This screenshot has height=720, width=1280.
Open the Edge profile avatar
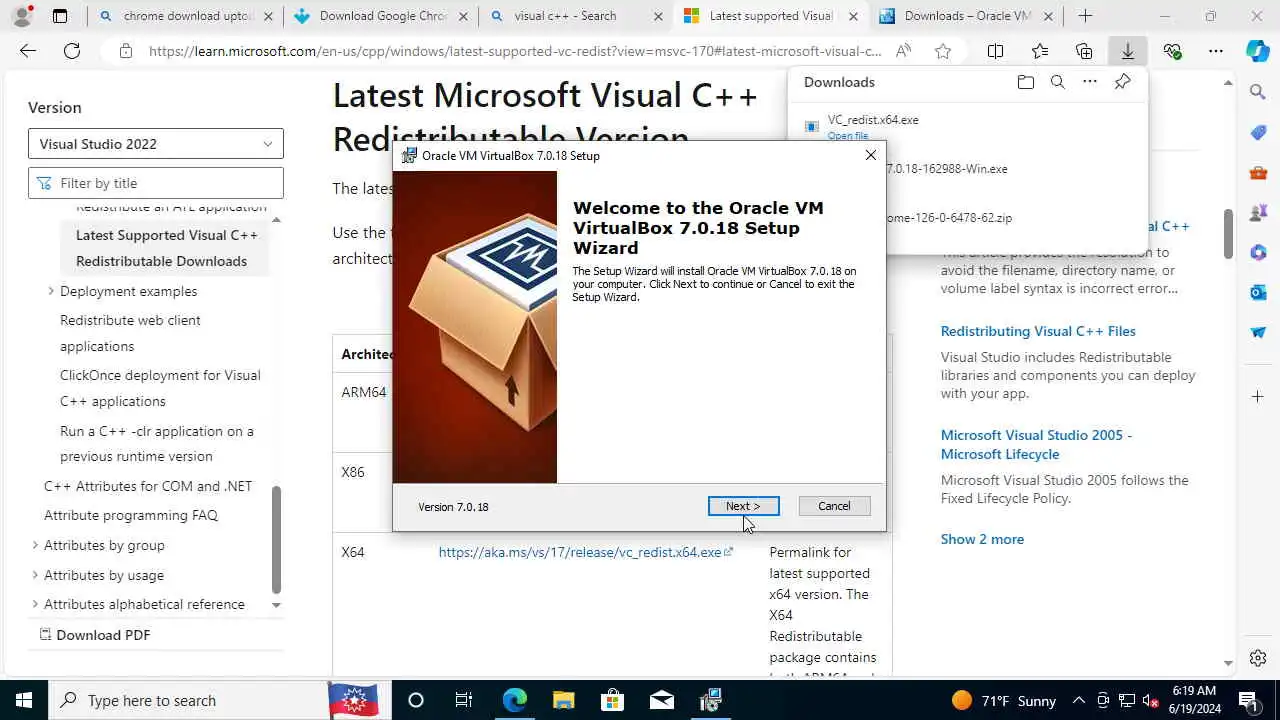tap(22, 16)
